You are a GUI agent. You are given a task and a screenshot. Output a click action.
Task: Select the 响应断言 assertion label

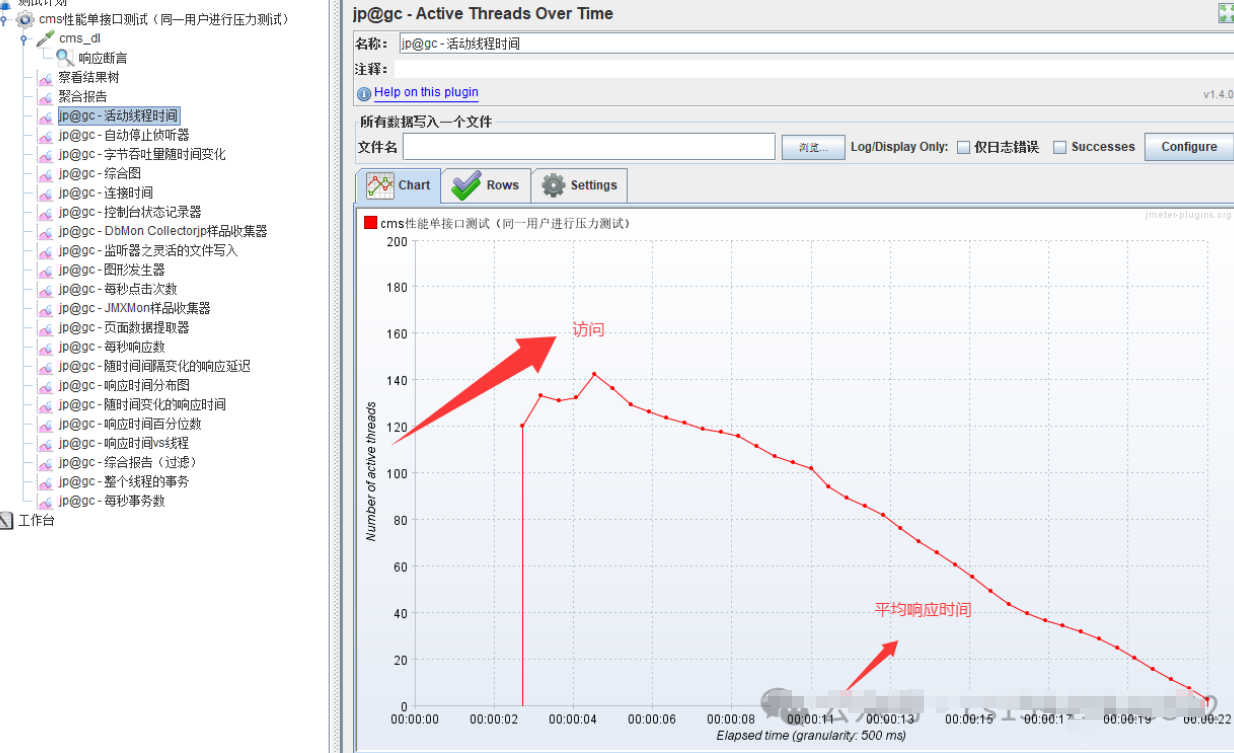103,58
